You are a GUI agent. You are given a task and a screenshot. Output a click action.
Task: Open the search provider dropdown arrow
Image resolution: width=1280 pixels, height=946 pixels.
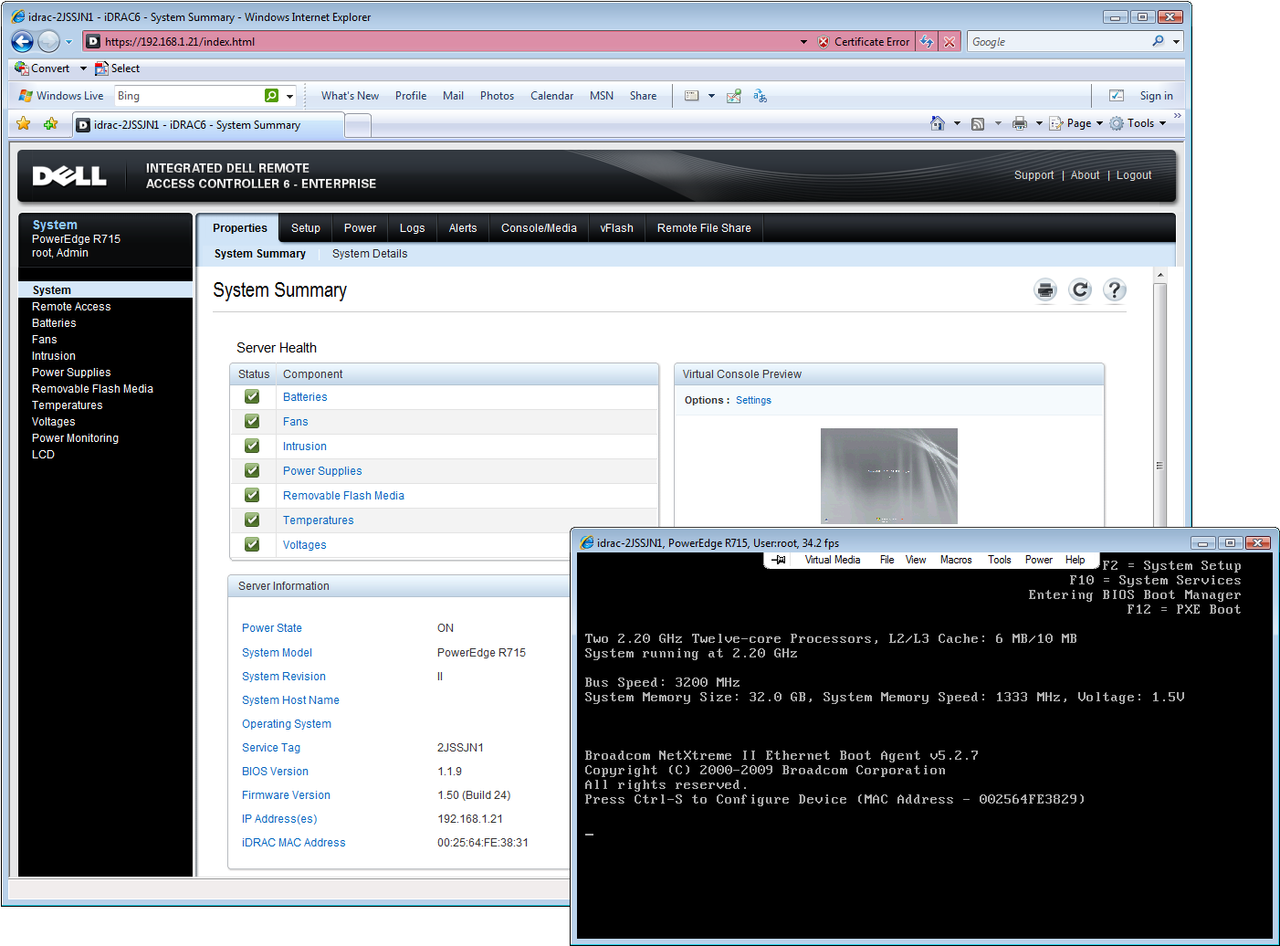pos(1176,42)
